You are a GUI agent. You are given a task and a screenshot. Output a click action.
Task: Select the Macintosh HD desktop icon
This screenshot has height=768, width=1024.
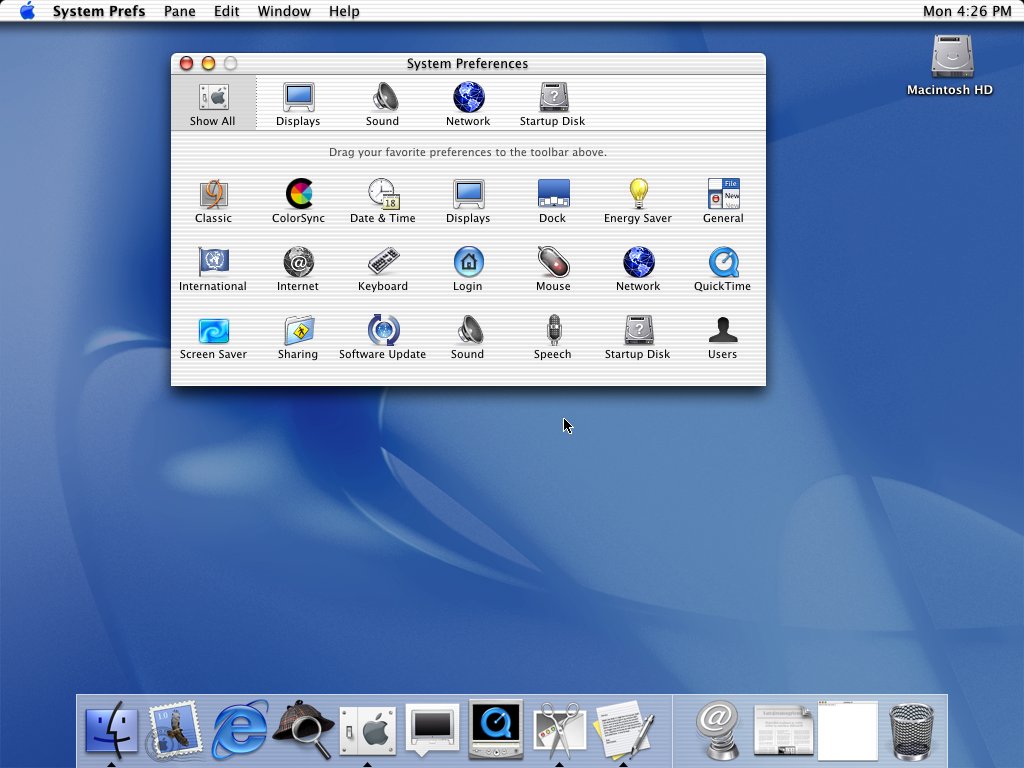click(952, 64)
